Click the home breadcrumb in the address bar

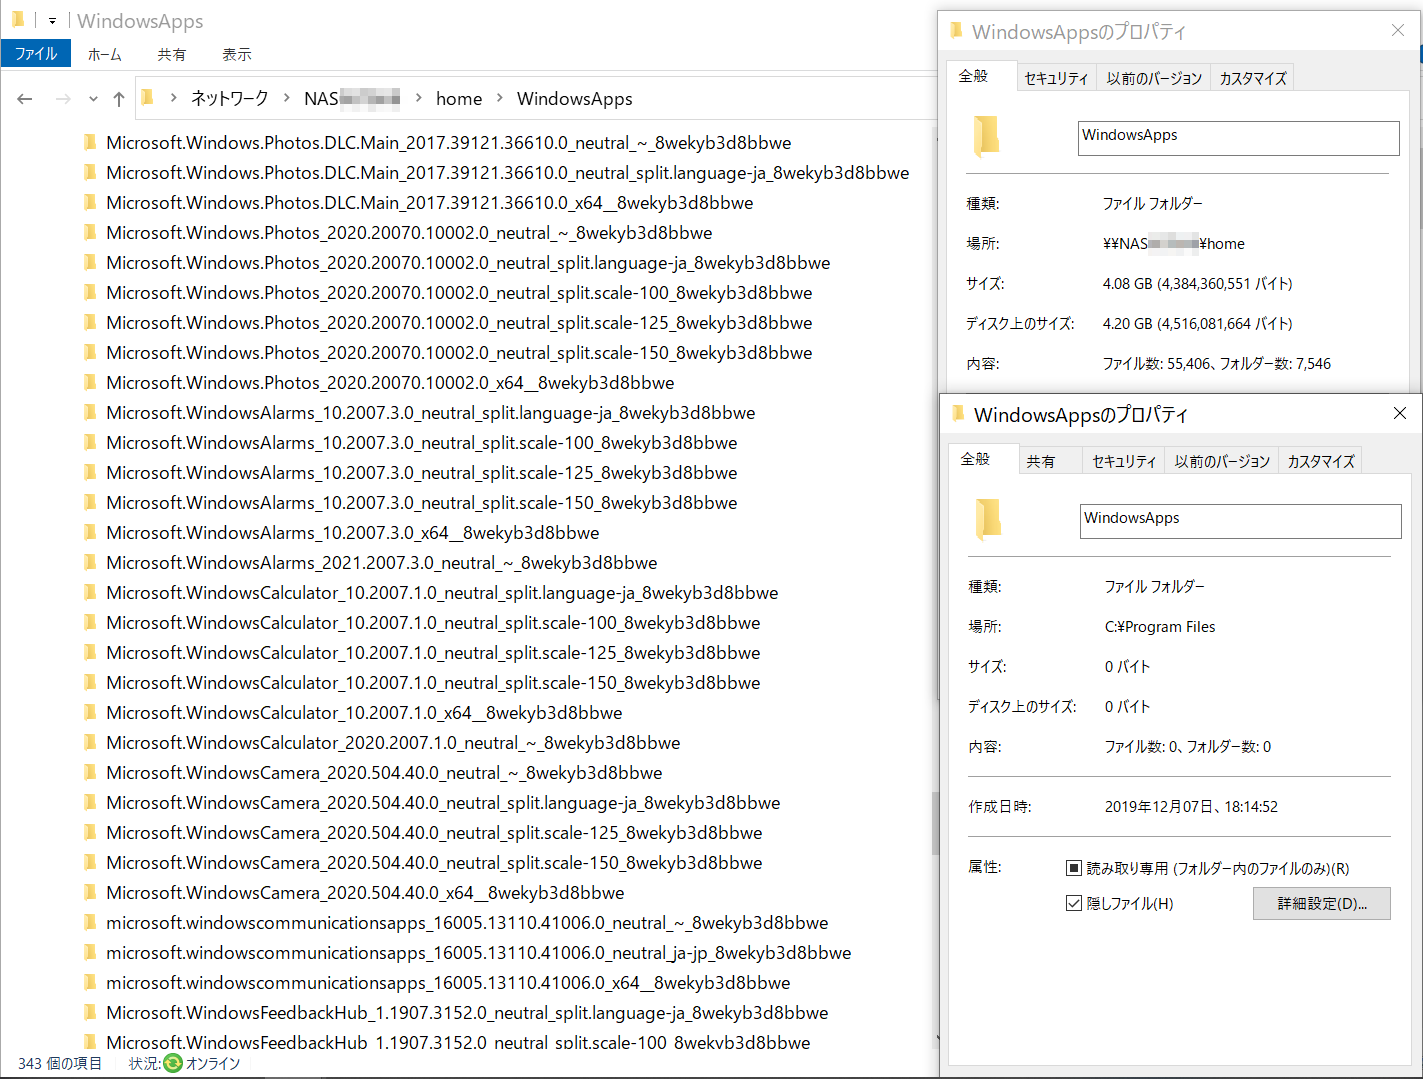click(x=459, y=98)
